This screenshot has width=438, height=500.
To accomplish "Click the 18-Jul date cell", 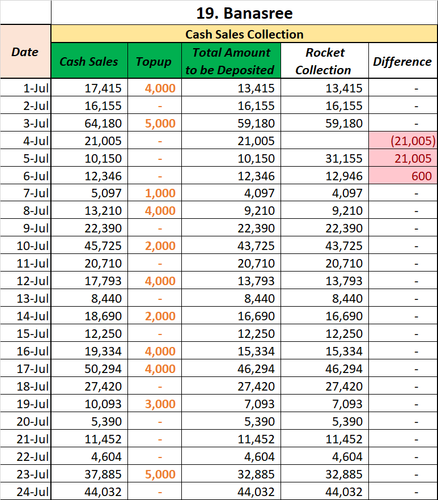I will point(25,386).
